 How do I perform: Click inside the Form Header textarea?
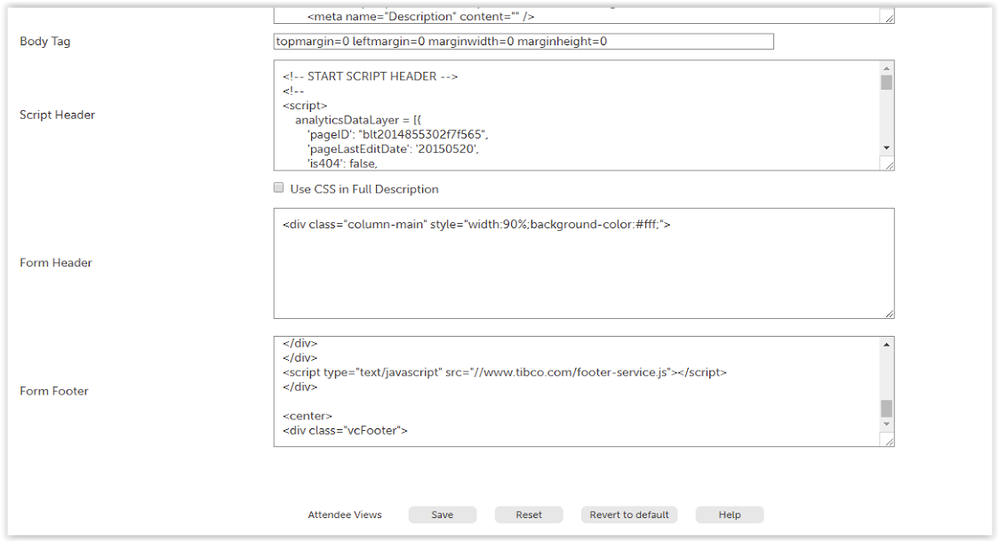[584, 263]
